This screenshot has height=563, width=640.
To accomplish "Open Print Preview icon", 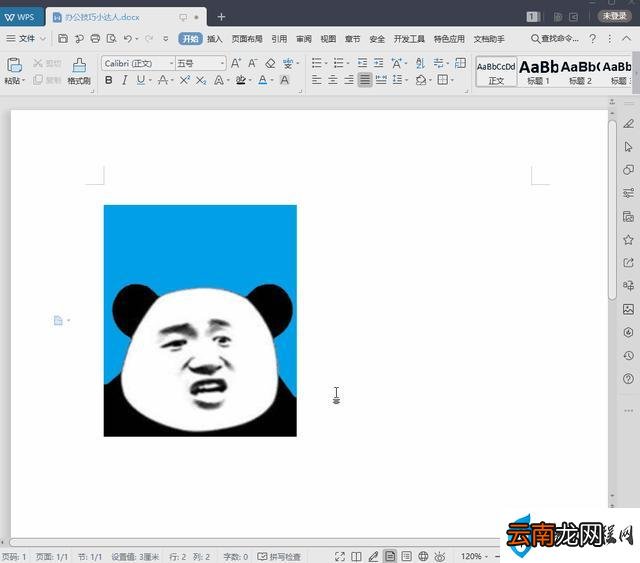I will click(111, 39).
